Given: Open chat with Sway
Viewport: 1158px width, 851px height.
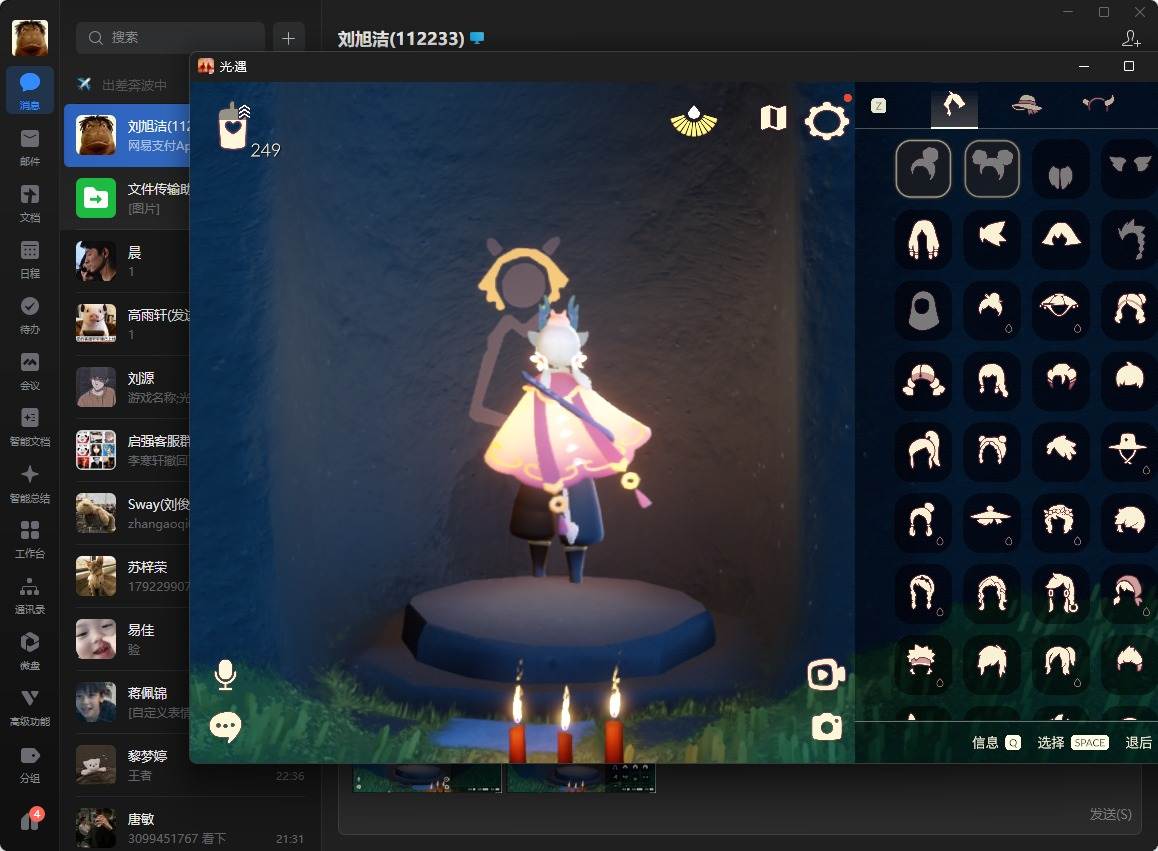Looking at the screenshot, I should tap(127, 513).
